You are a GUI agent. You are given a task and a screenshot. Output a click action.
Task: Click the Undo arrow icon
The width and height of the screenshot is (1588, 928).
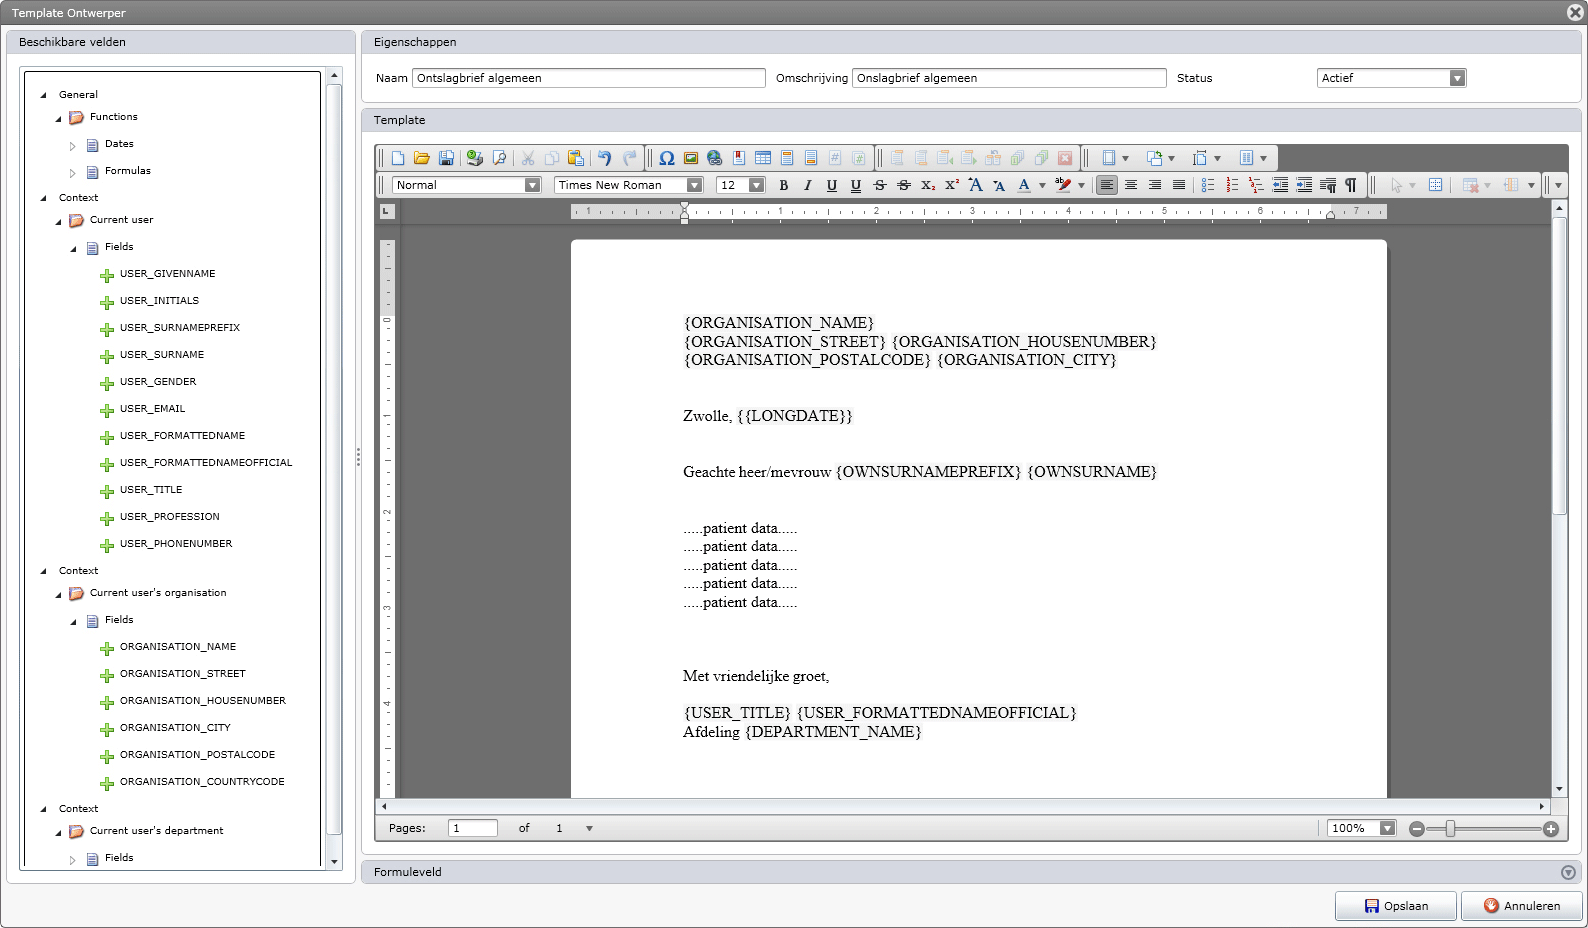pyautogui.click(x=604, y=158)
